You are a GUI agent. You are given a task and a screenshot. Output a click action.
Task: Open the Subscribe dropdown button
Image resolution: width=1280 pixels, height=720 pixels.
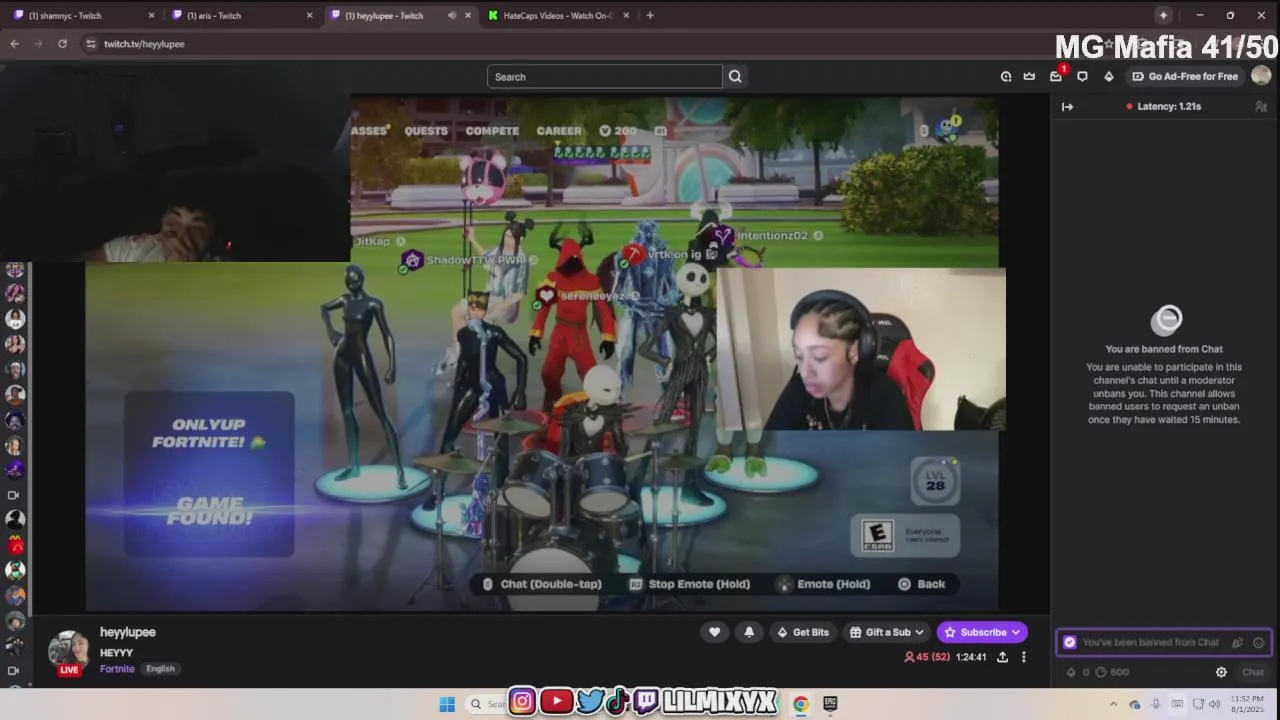982,632
